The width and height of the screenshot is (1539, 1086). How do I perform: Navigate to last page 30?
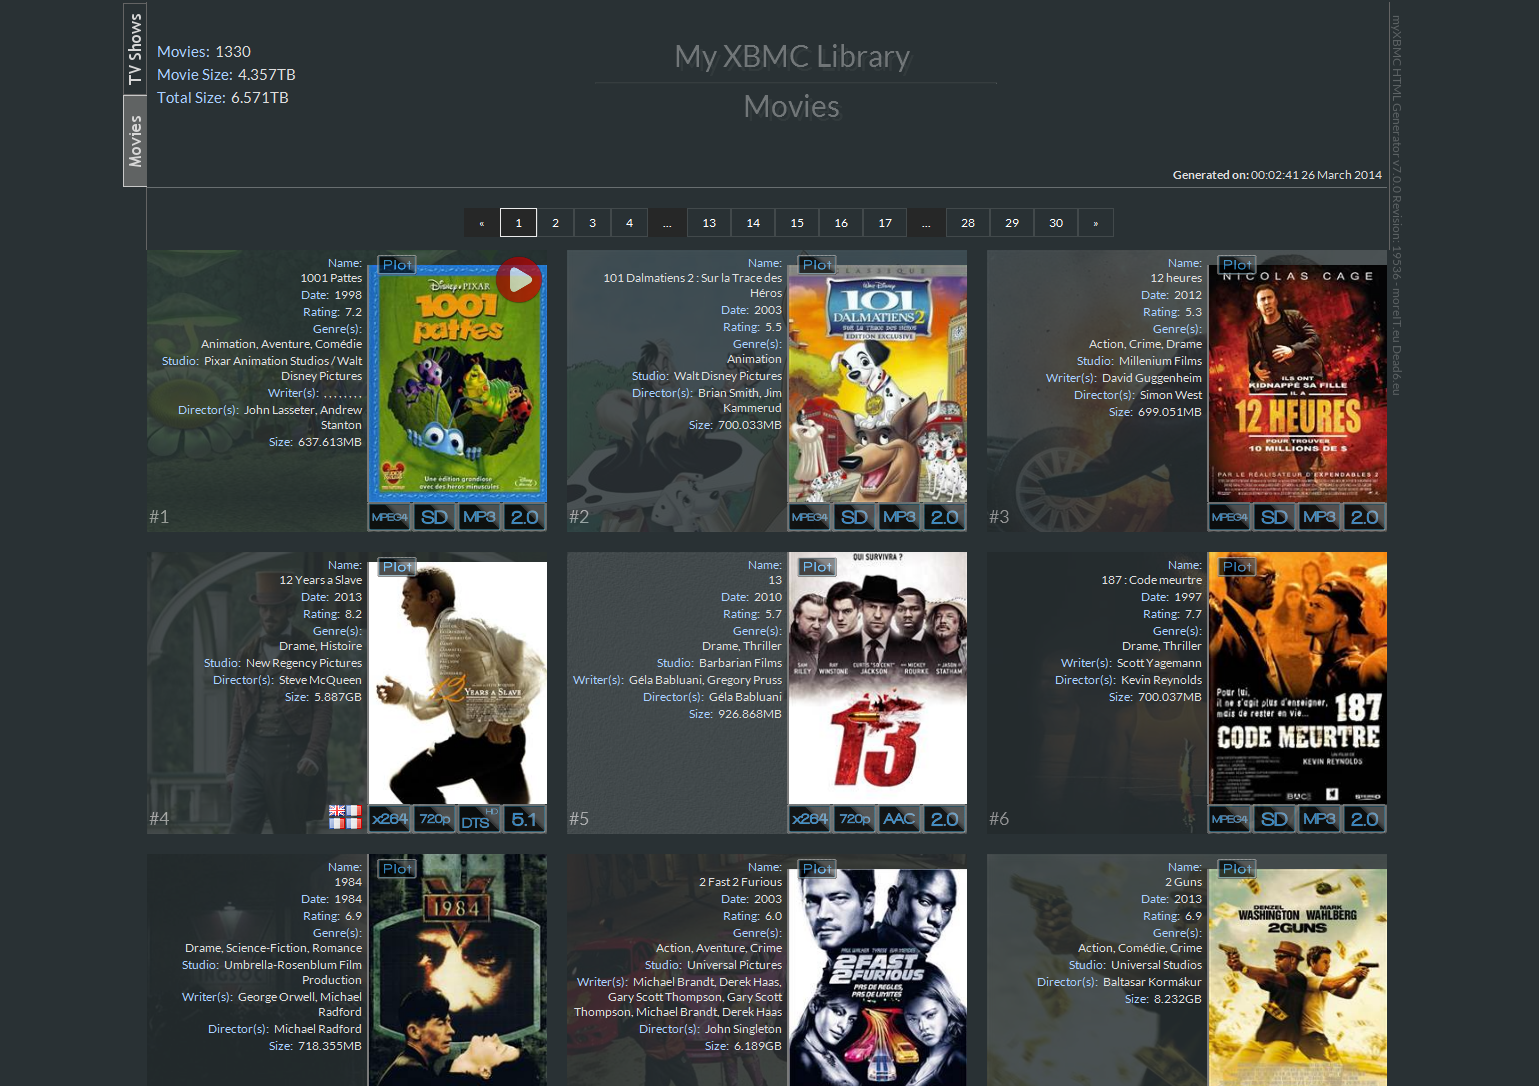coord(1056,223)
